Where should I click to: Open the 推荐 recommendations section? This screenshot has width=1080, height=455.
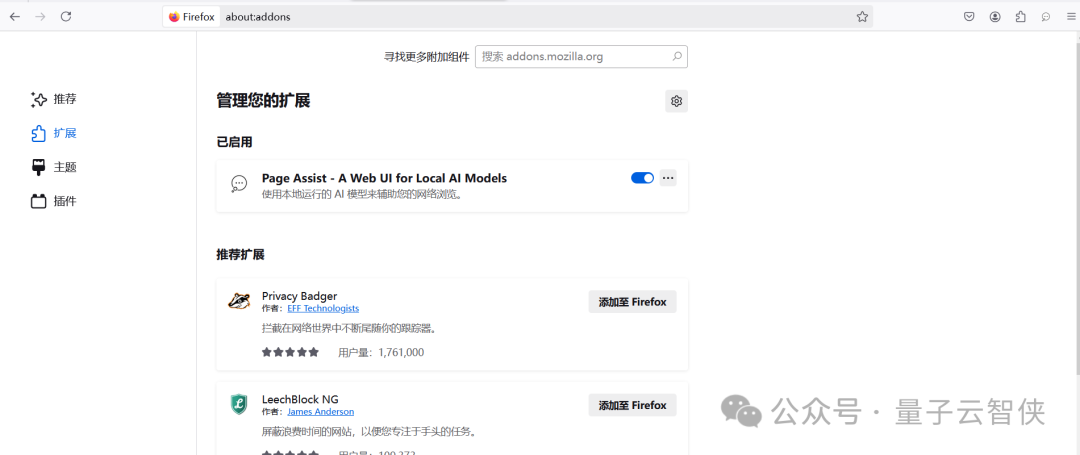click(54, 99)
